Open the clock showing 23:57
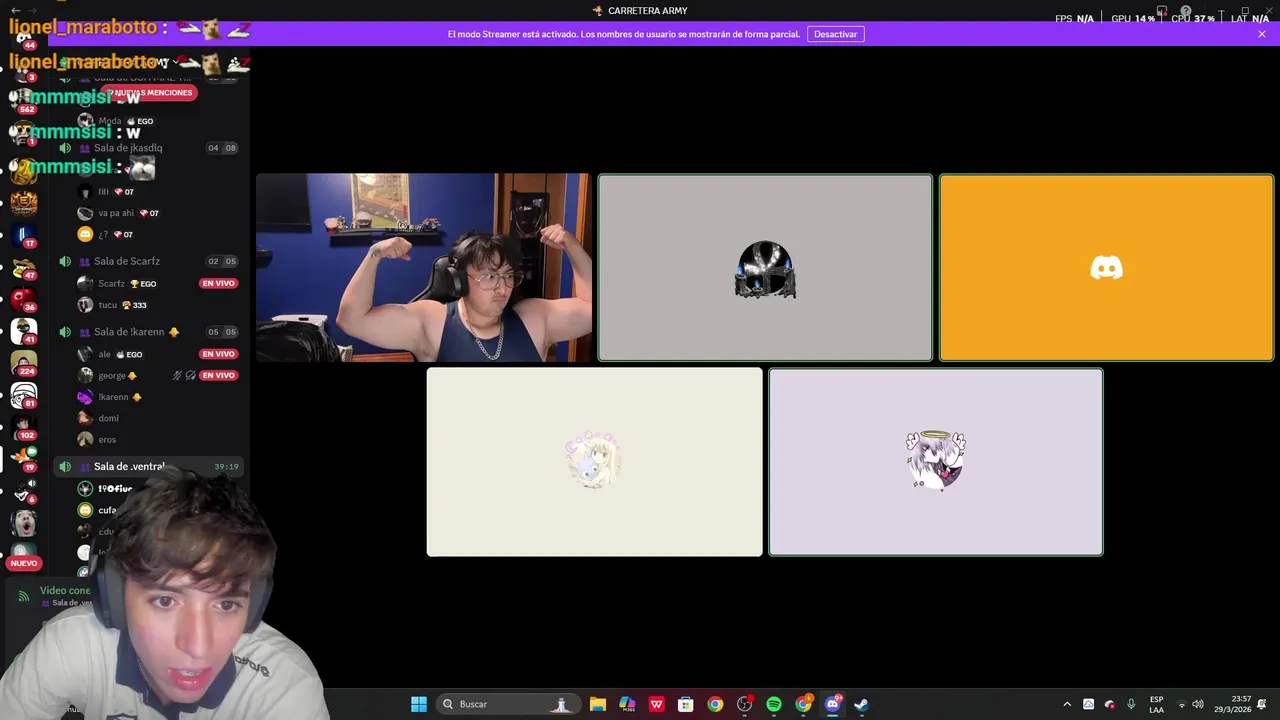 (1233, 704)
